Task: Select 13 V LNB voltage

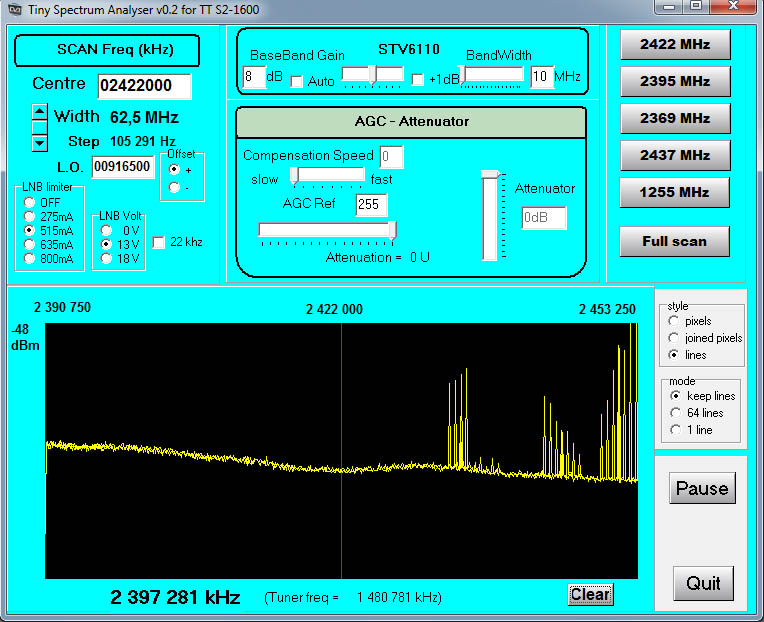Action: pyautogui.click(x=106, y=245)
